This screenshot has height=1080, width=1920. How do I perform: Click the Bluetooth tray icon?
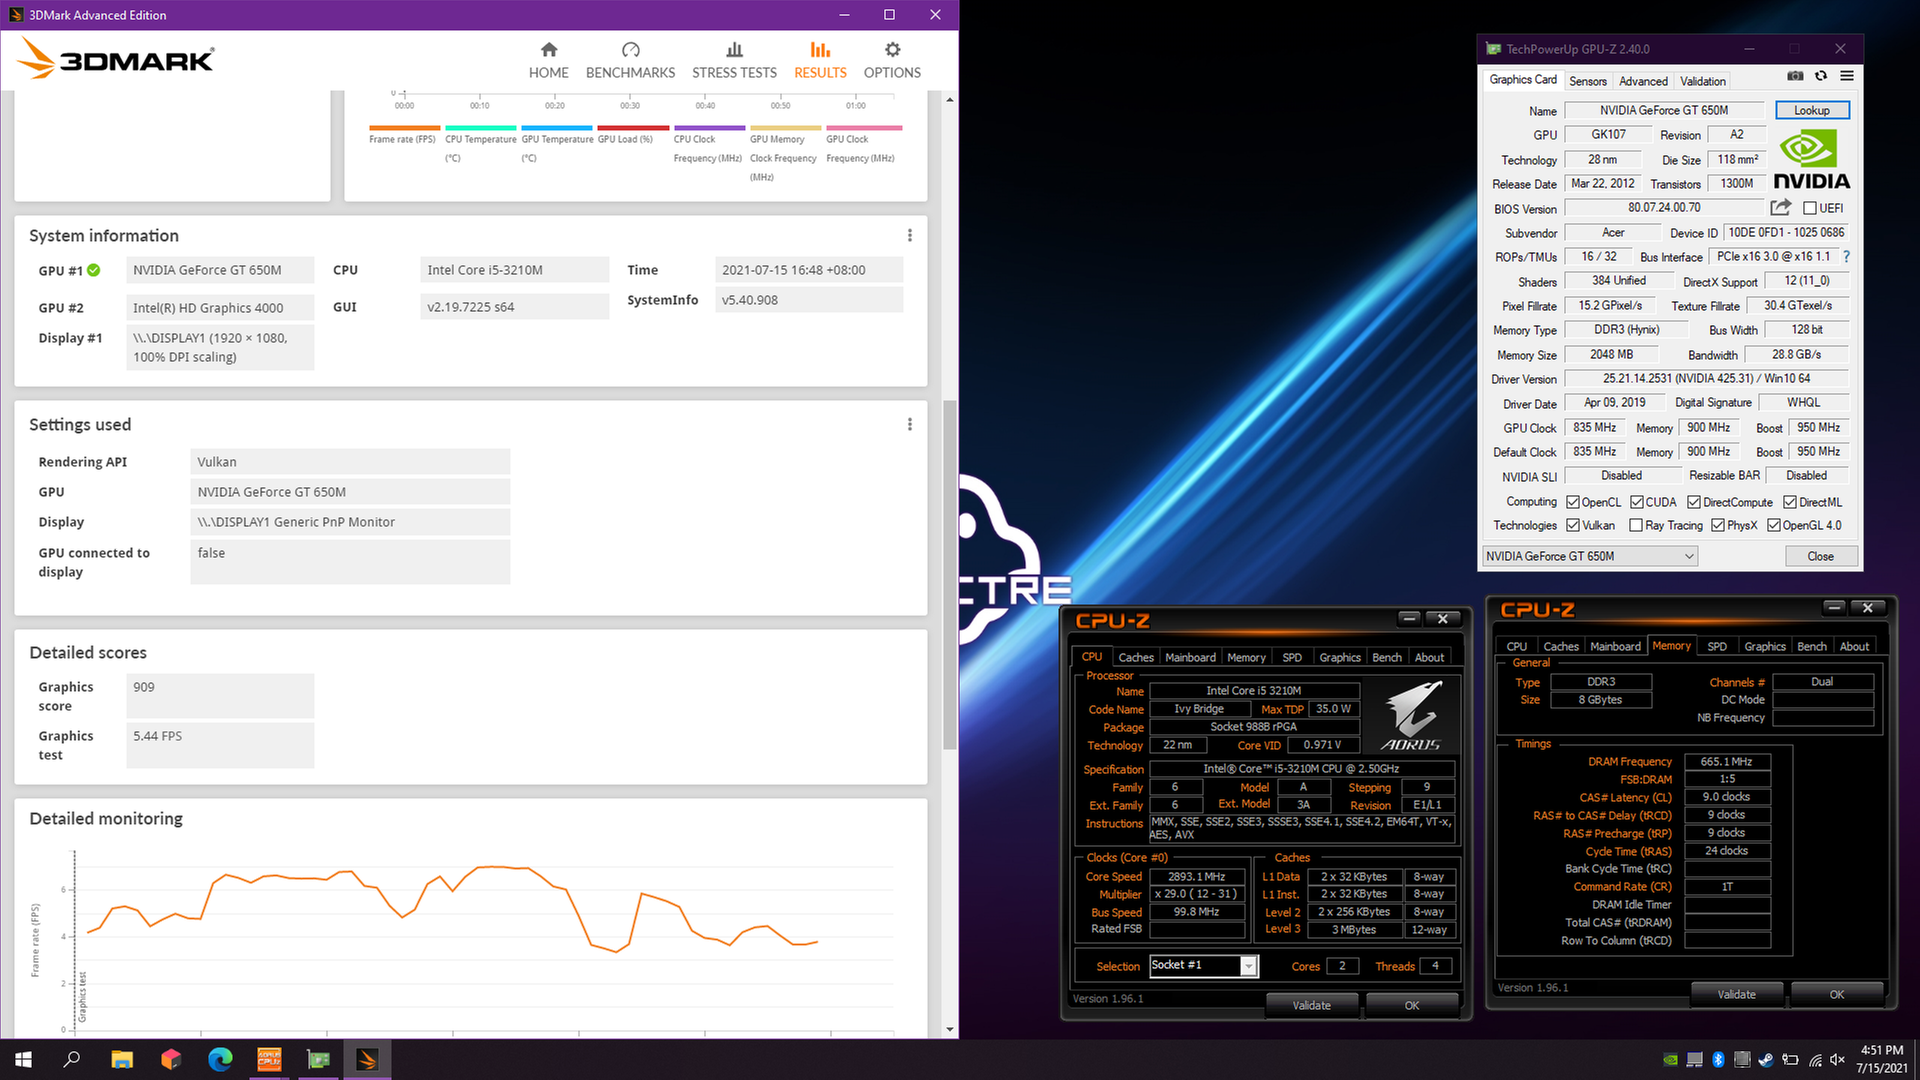click(1718, 1060)
